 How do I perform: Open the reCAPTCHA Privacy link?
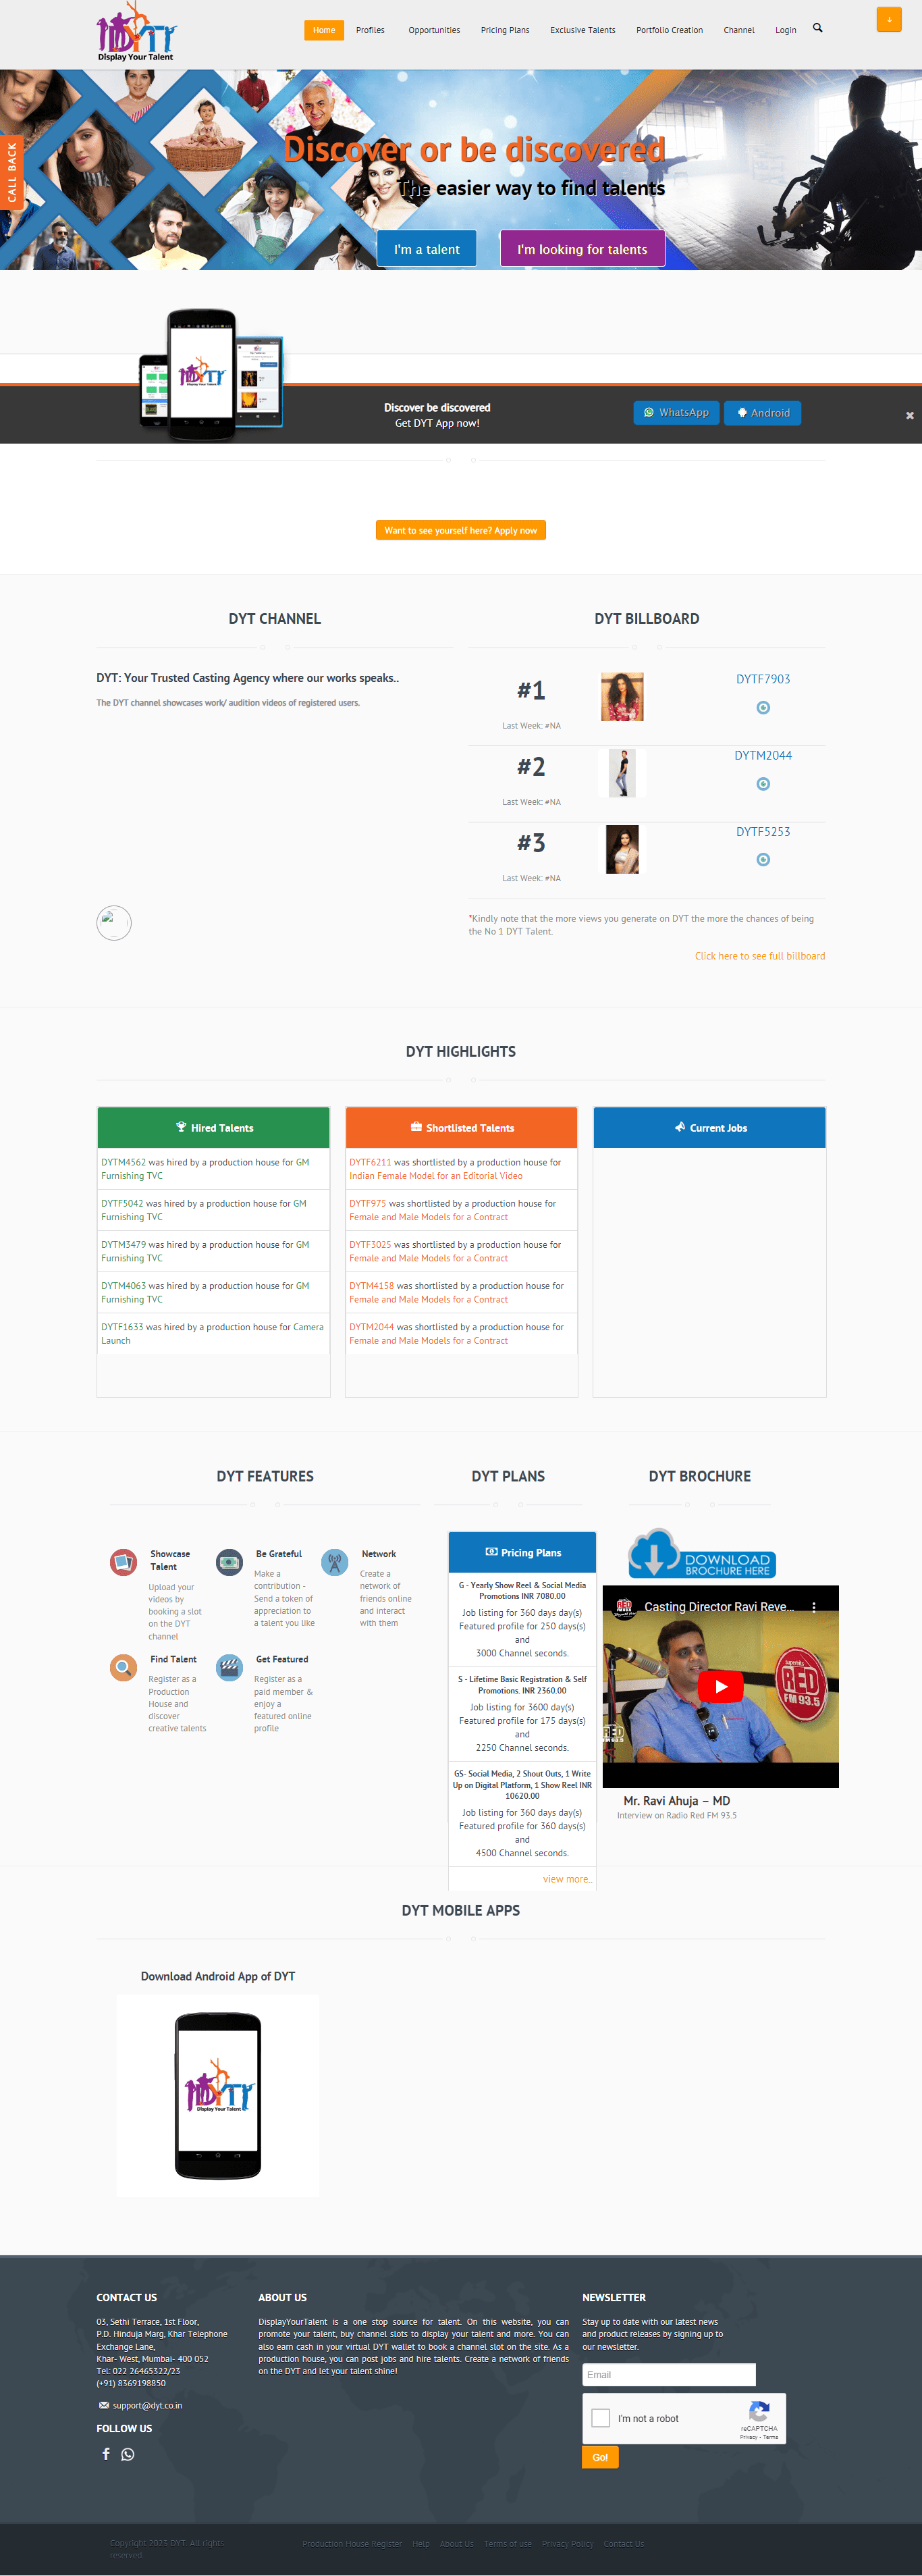748,2436
